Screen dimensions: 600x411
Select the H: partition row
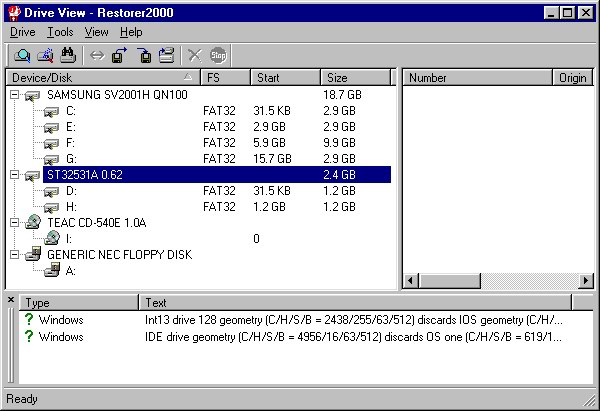click(x=71, y=207)
